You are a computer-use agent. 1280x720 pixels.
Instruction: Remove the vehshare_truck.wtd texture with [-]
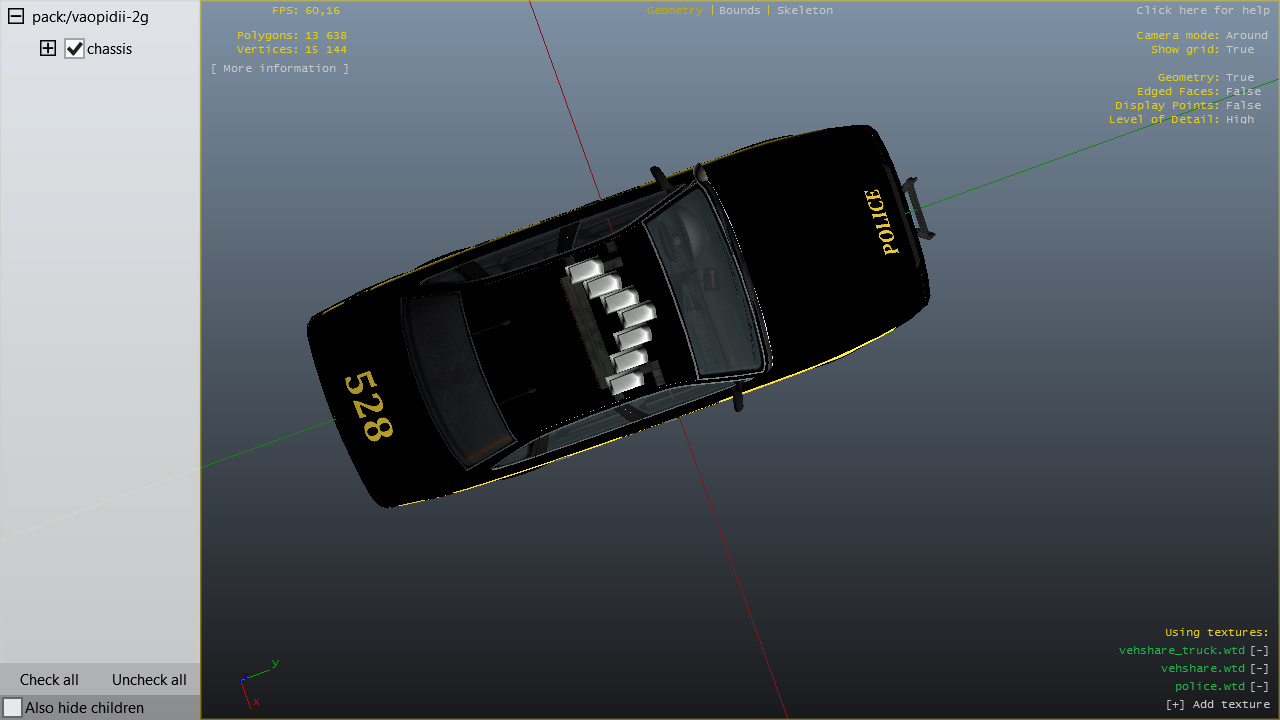click(x=1259, y=650)
